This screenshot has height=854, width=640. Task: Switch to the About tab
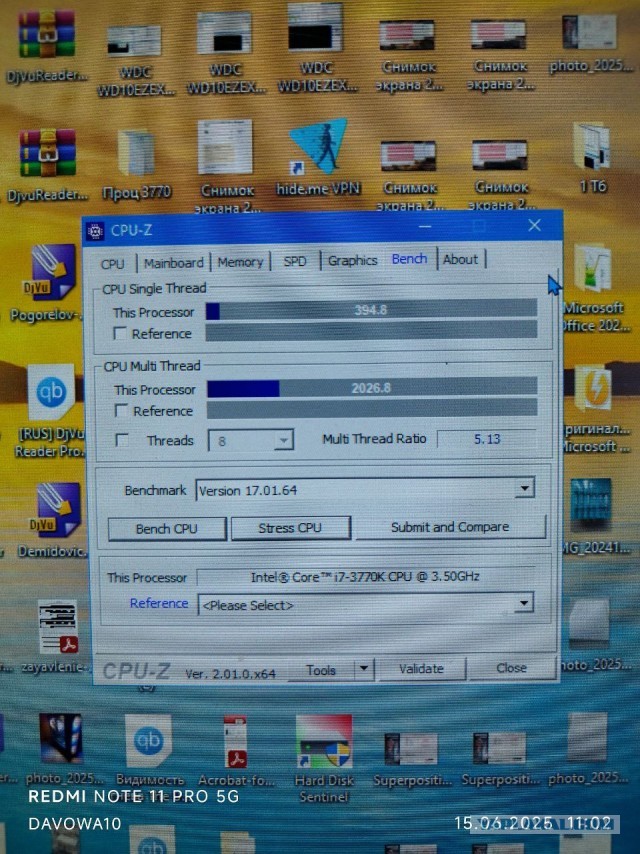460,259
